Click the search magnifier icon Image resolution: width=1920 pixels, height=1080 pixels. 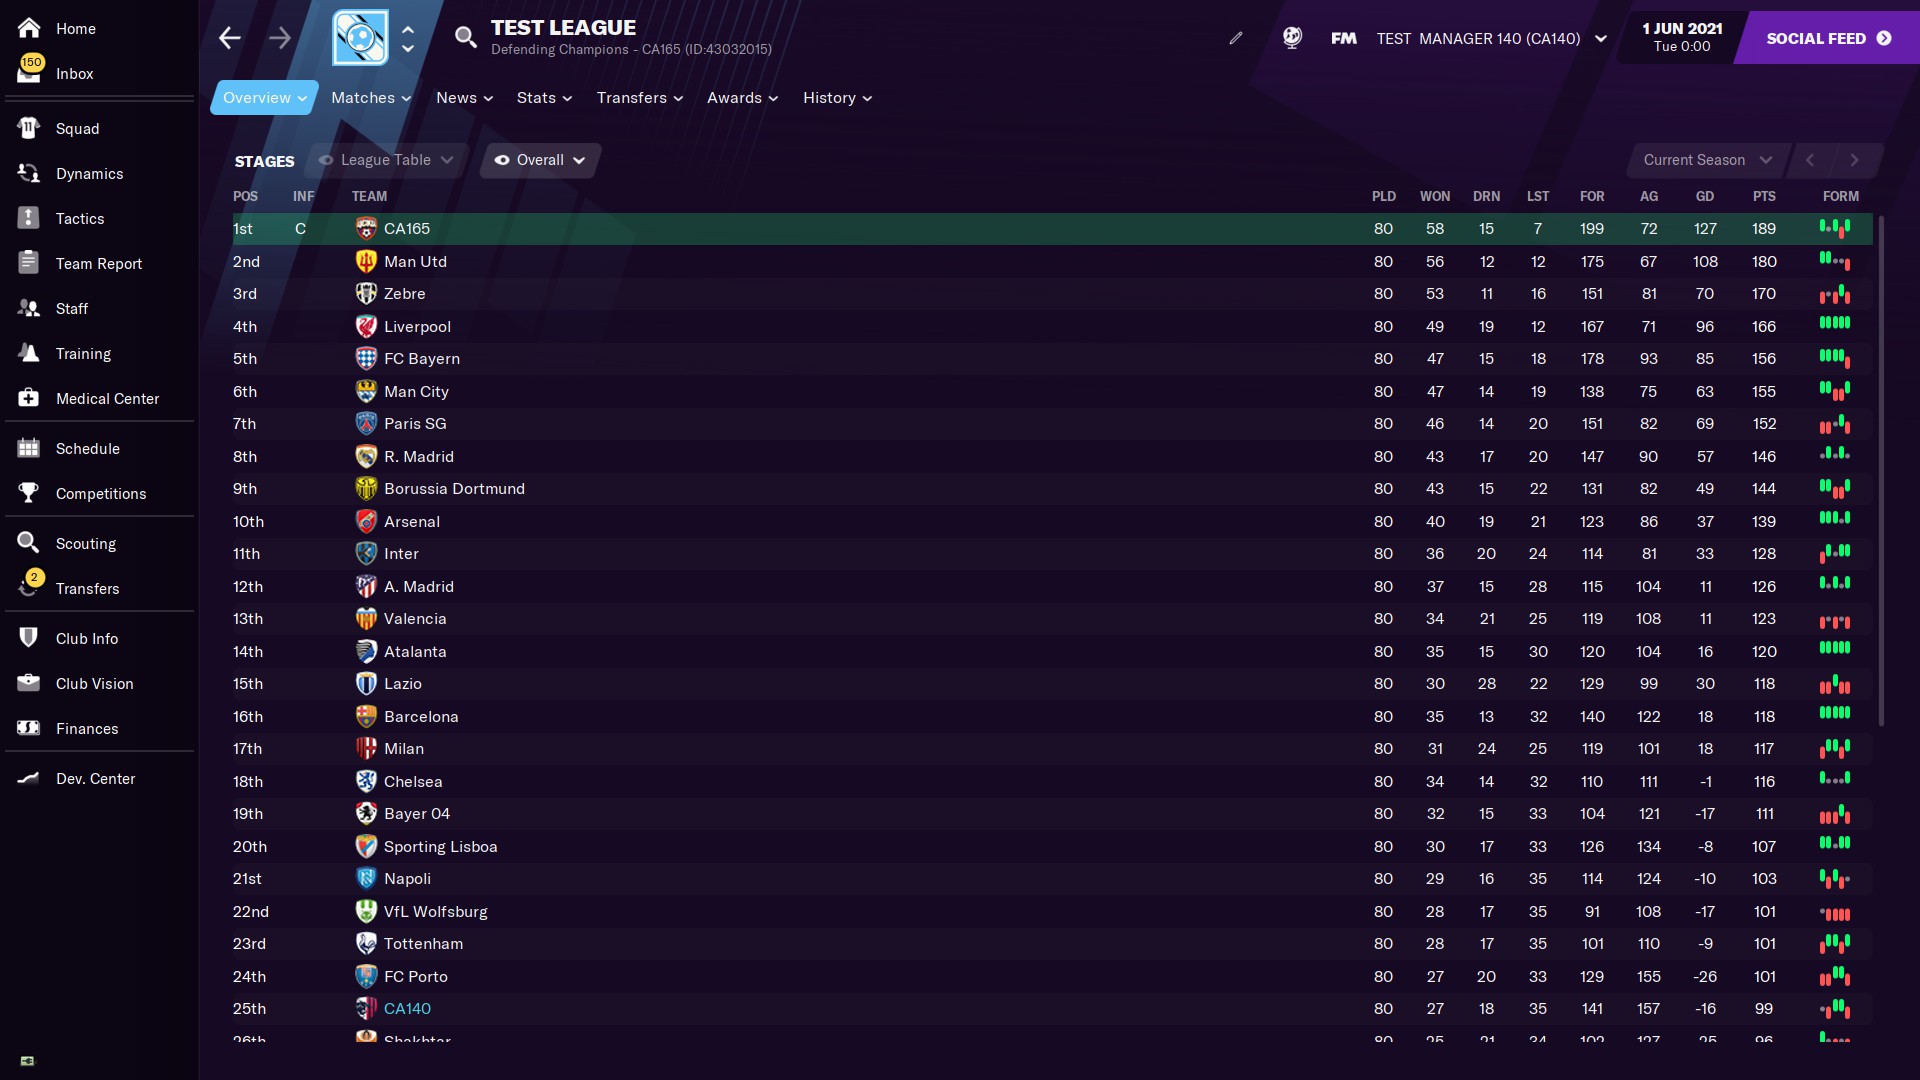465,38
